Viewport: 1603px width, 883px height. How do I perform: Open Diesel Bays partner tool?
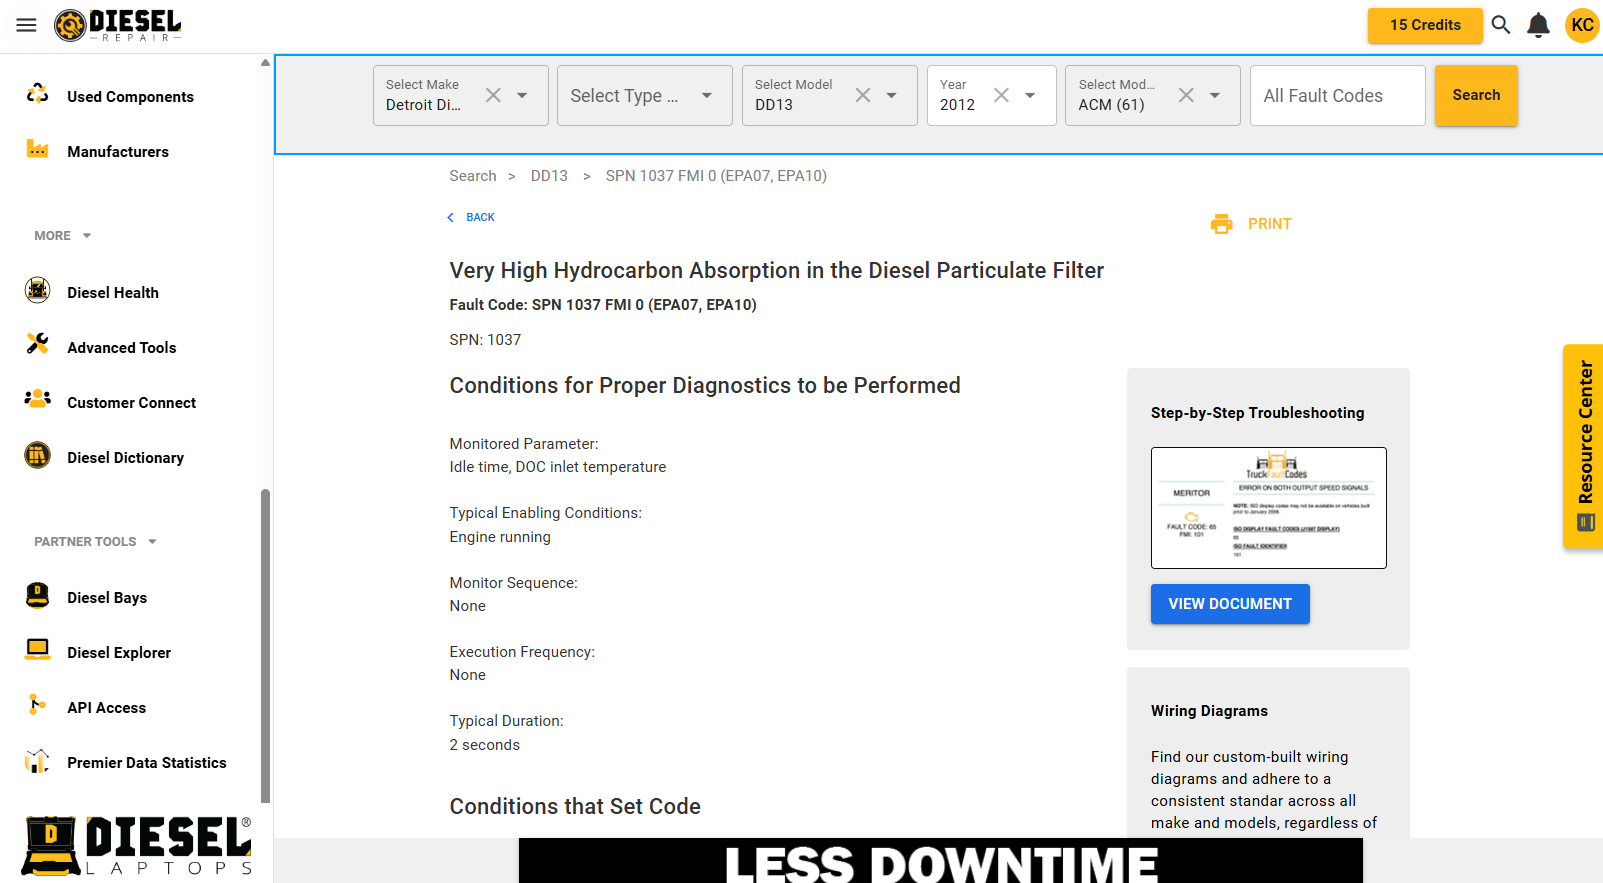107,598
